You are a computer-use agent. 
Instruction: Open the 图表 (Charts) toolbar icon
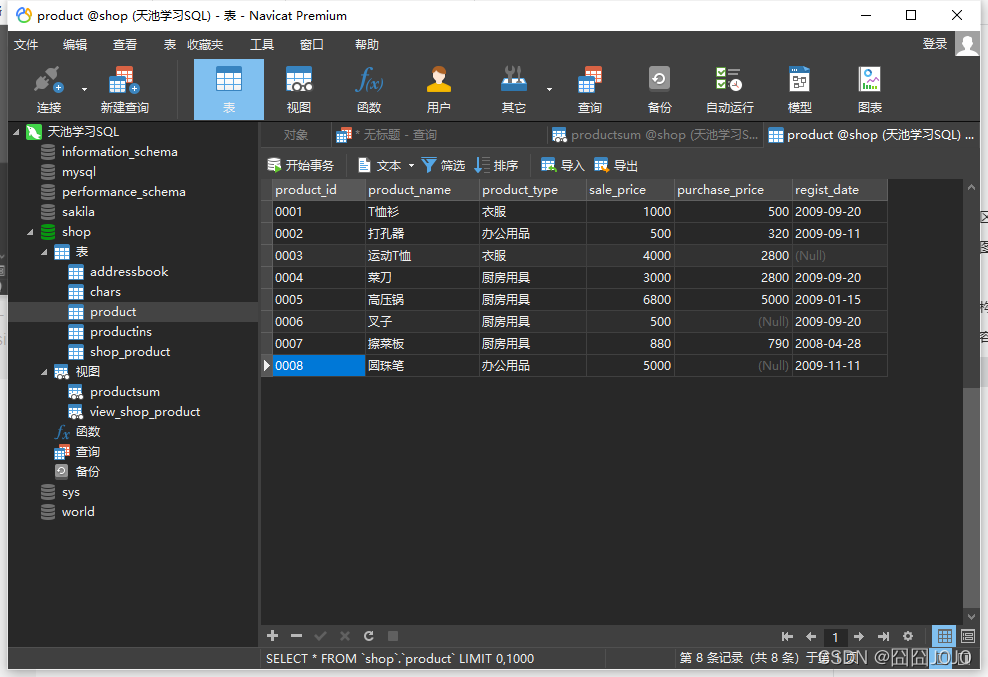click(x=870, y=90)
